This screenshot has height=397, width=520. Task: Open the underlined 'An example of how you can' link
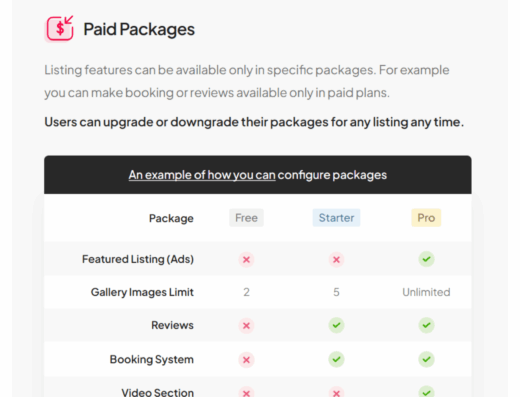(202, 175)
